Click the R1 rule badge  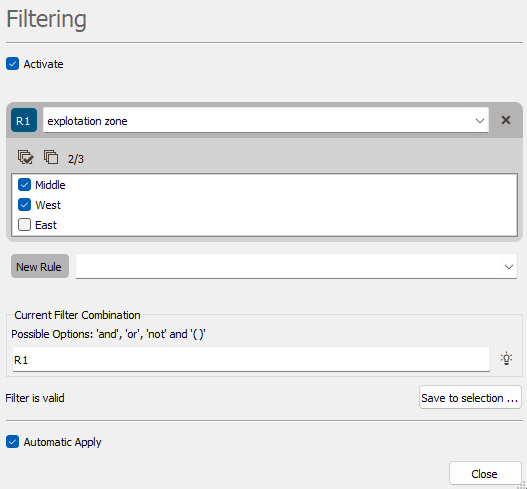pos(24,120)
